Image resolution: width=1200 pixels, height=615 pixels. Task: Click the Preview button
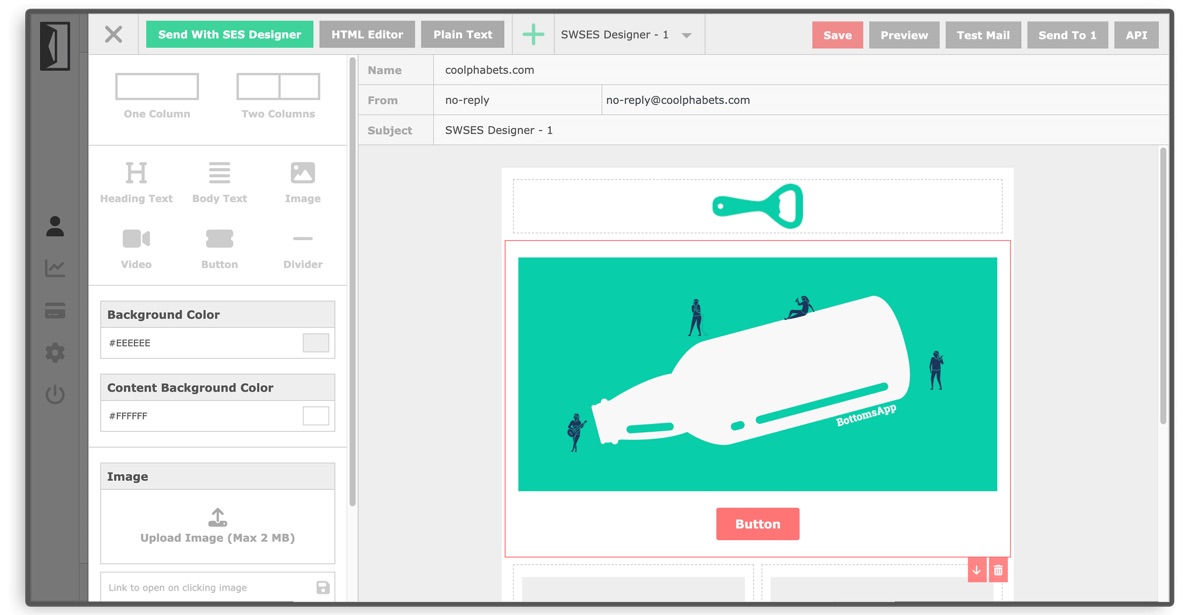click(x=904, y=35)
